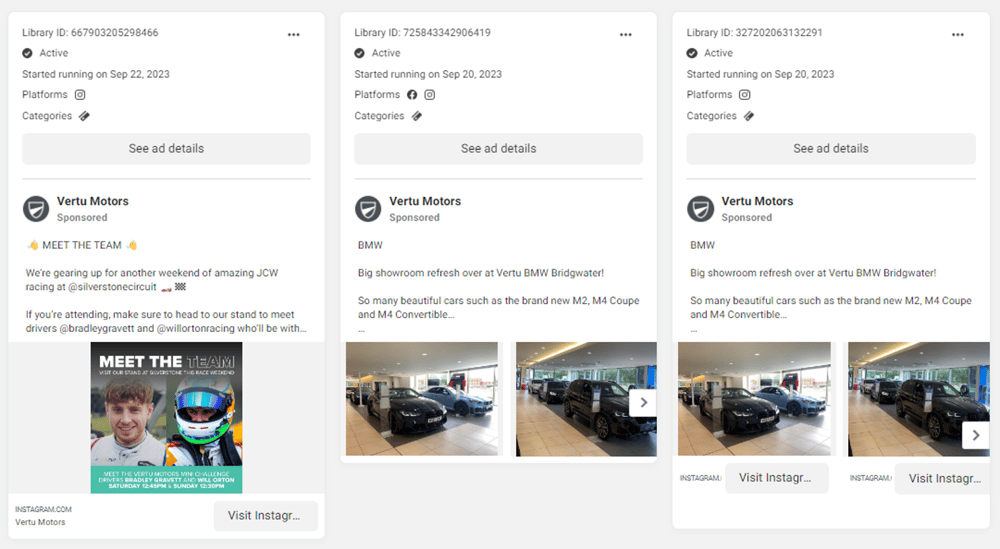Click second Visit Instagram button on ad 327202063132291
Screen dimensions: 1000x549
[x=942, y=478]
